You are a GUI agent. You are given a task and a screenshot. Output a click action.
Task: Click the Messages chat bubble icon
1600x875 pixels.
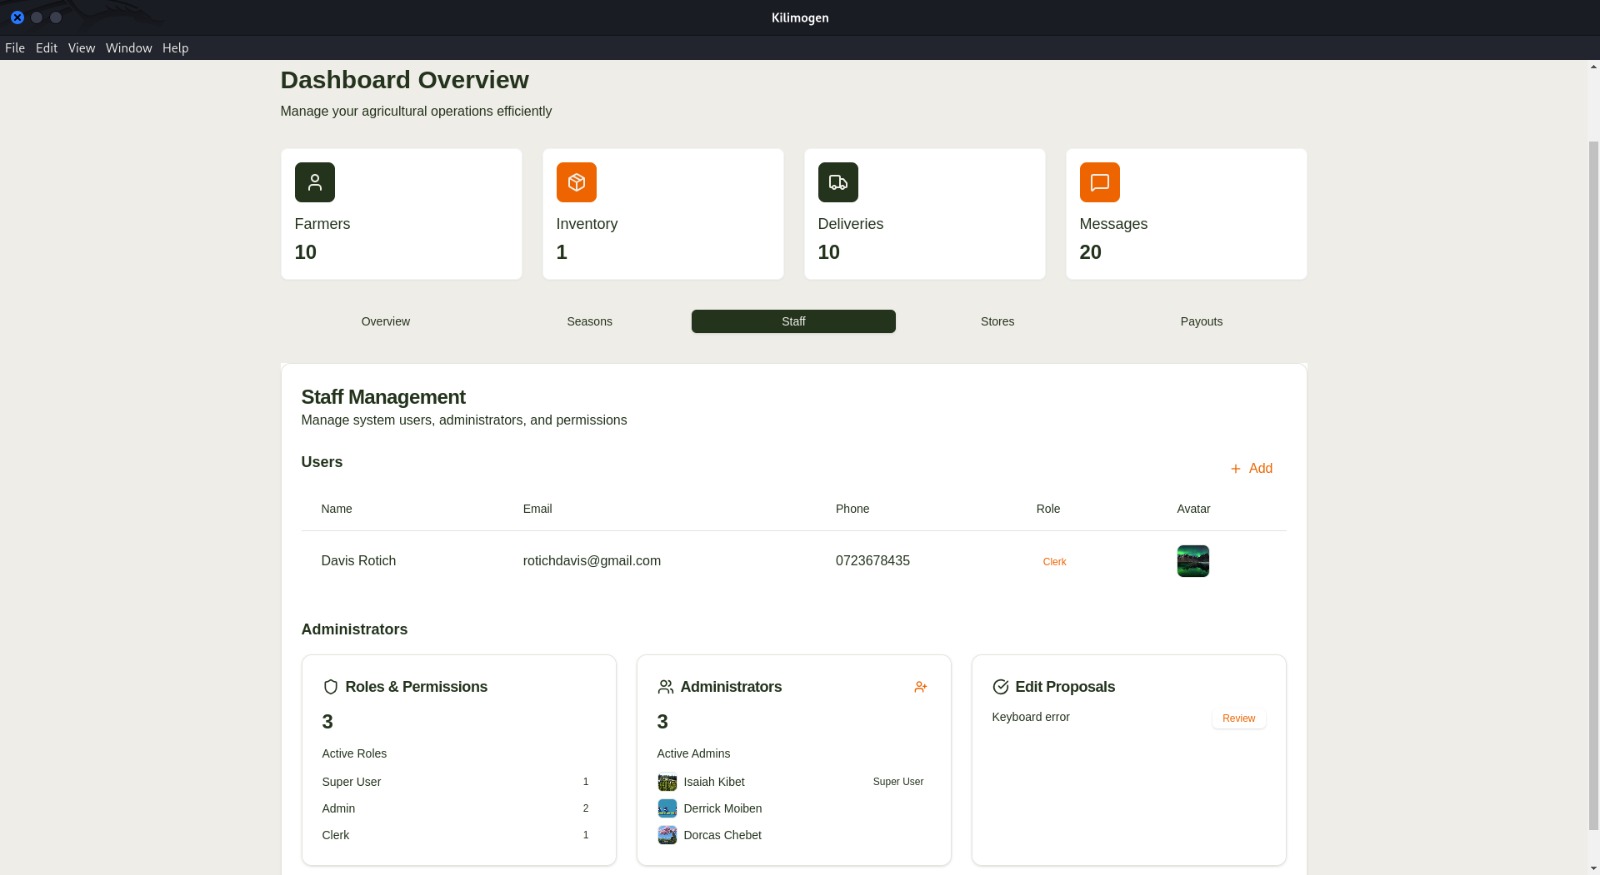coord(1100,182)
